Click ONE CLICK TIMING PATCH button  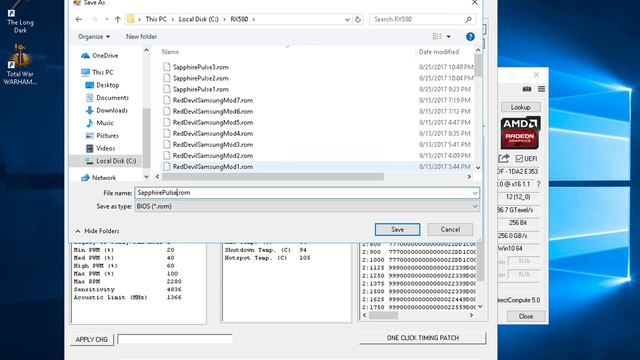pos(422,338)
